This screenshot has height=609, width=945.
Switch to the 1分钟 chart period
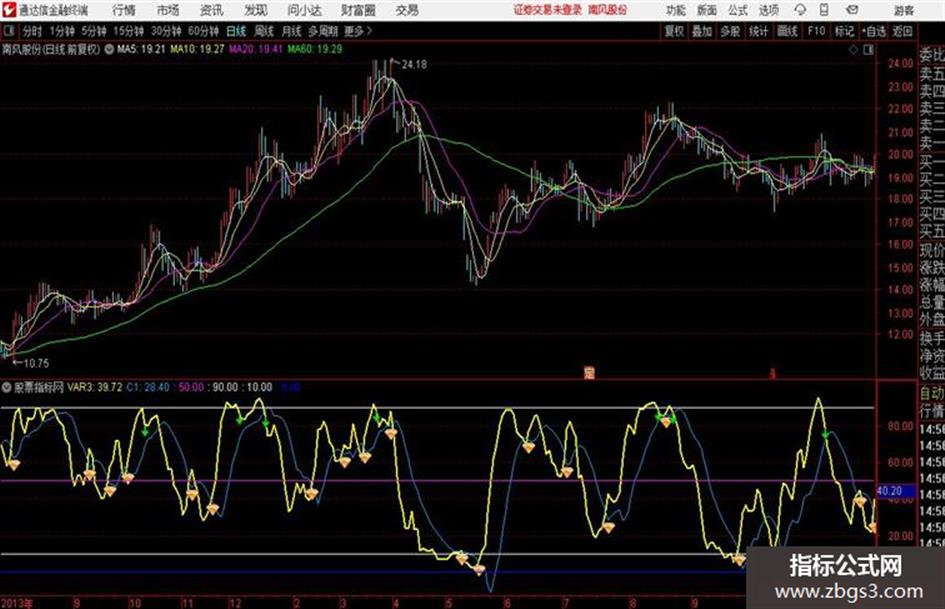click(62, 31)
